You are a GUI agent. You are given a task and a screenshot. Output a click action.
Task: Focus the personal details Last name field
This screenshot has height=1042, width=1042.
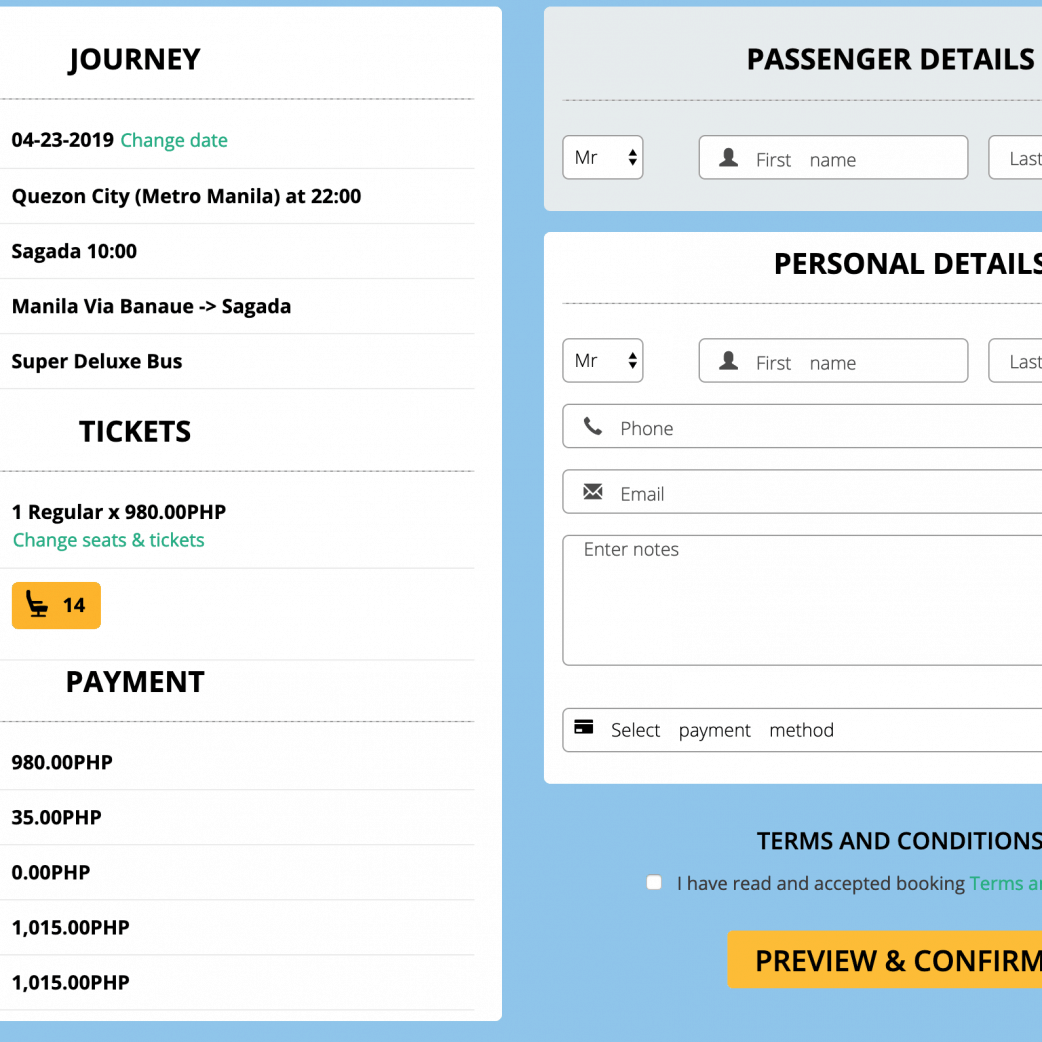pyautogui.click(x=1020, y=362)
